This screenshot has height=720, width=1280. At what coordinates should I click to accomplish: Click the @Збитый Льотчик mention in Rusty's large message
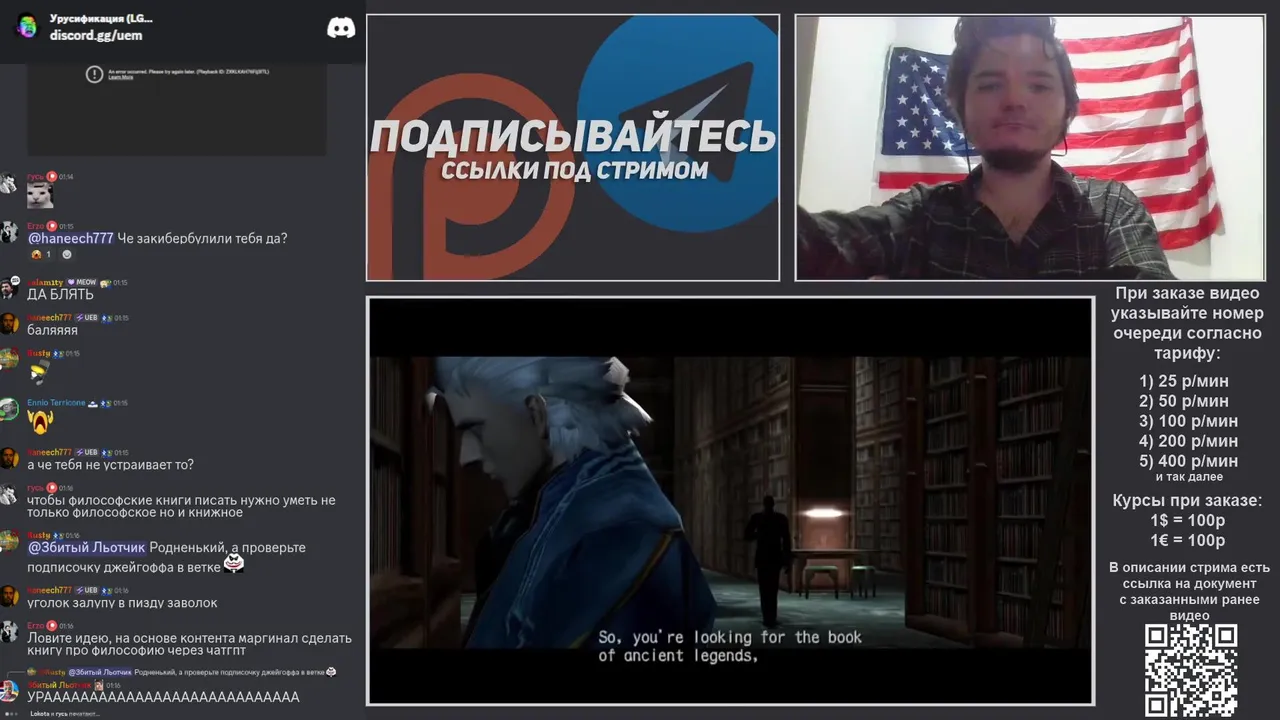pos(86,548)
